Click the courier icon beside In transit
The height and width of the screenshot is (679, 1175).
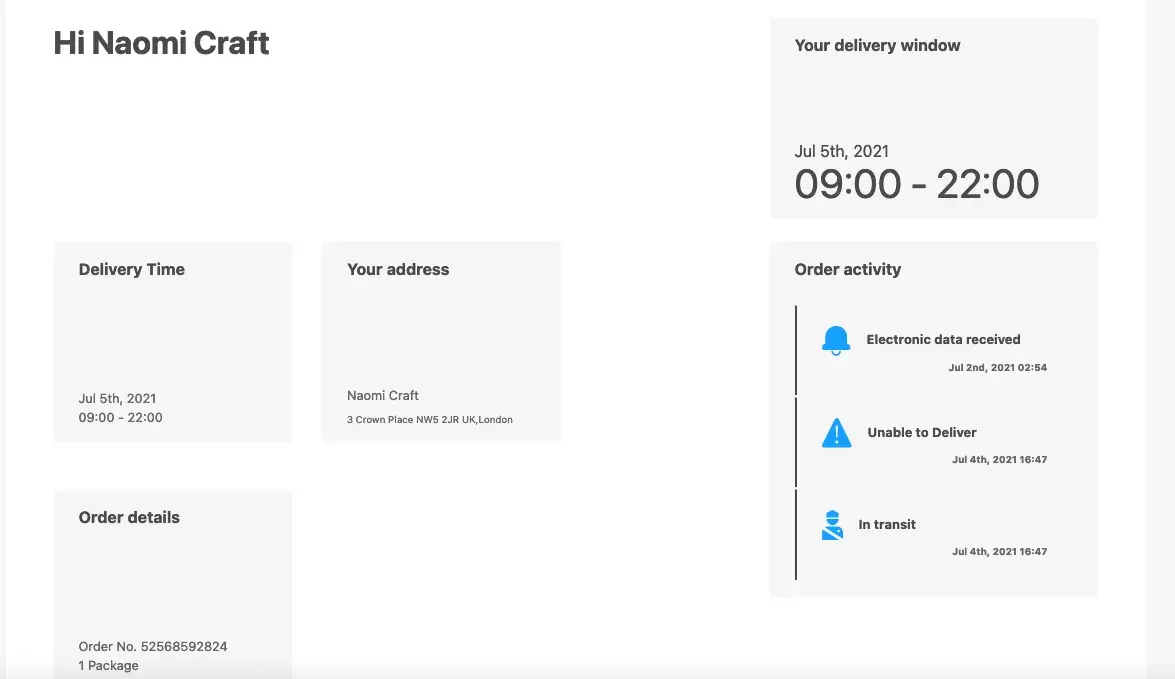832,525
